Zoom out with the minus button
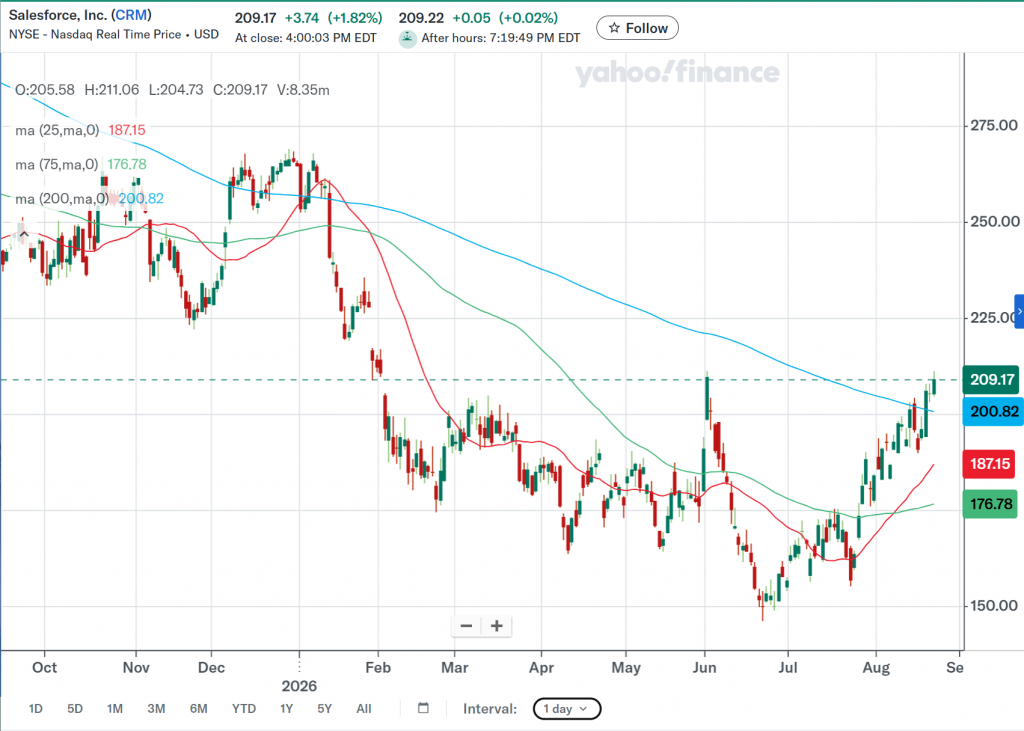This screenshot has height=731, width=1024. tap(466, 626)
